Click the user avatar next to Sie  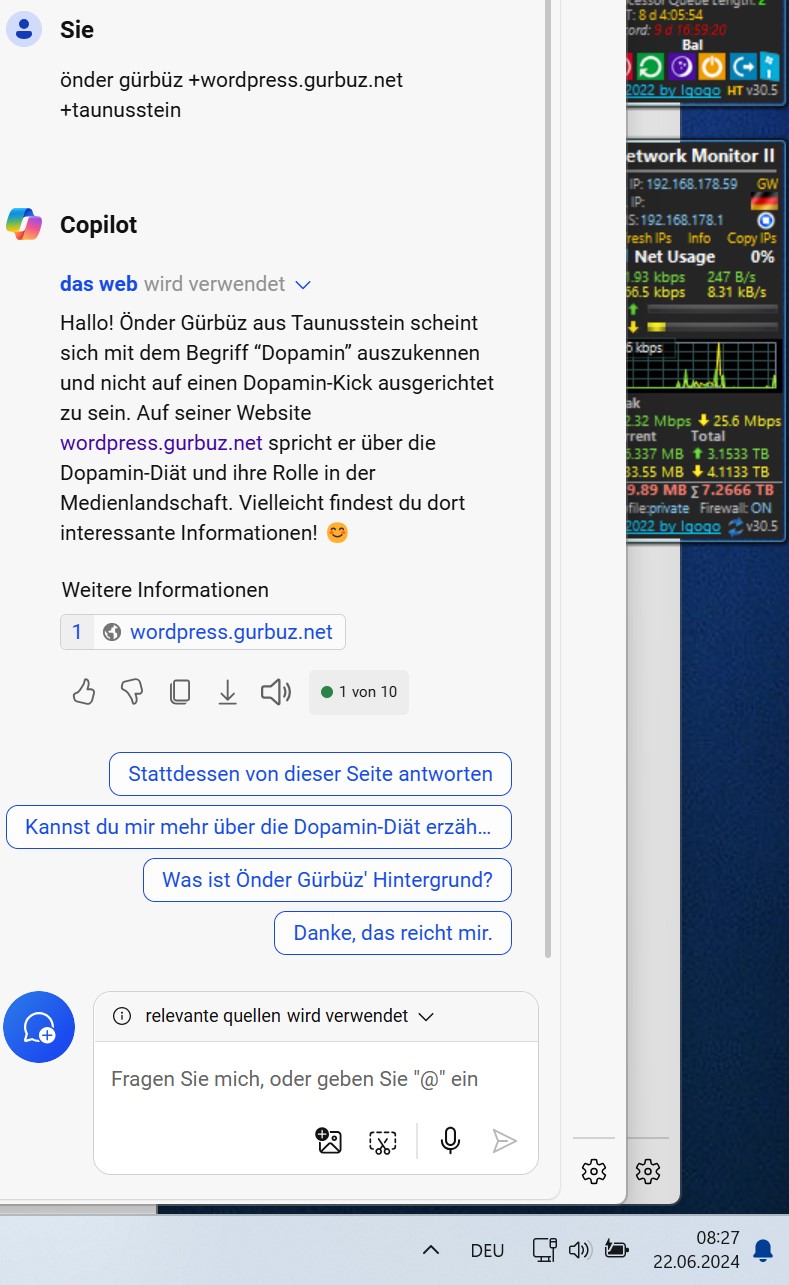click(x=24, y=30)
